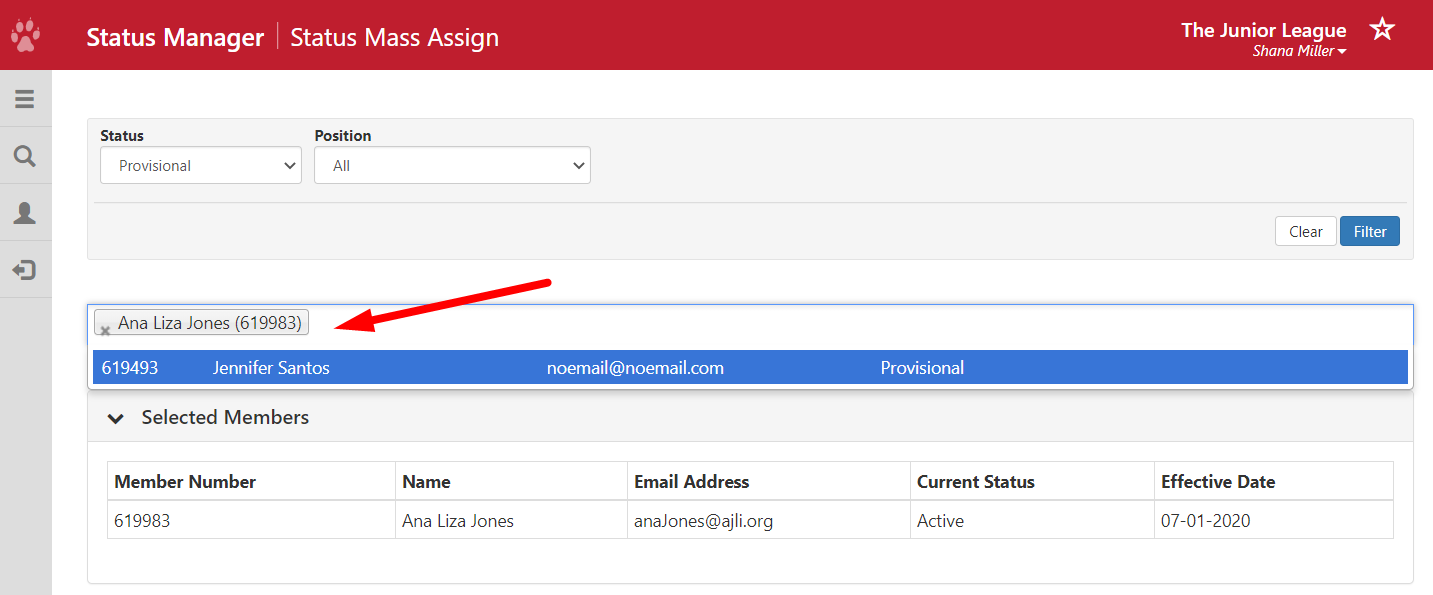The height and width of the screenshot is (595, 1433).
Task: Select the Jennifer Santos suggestion row
Action: [x=750, y=367]
